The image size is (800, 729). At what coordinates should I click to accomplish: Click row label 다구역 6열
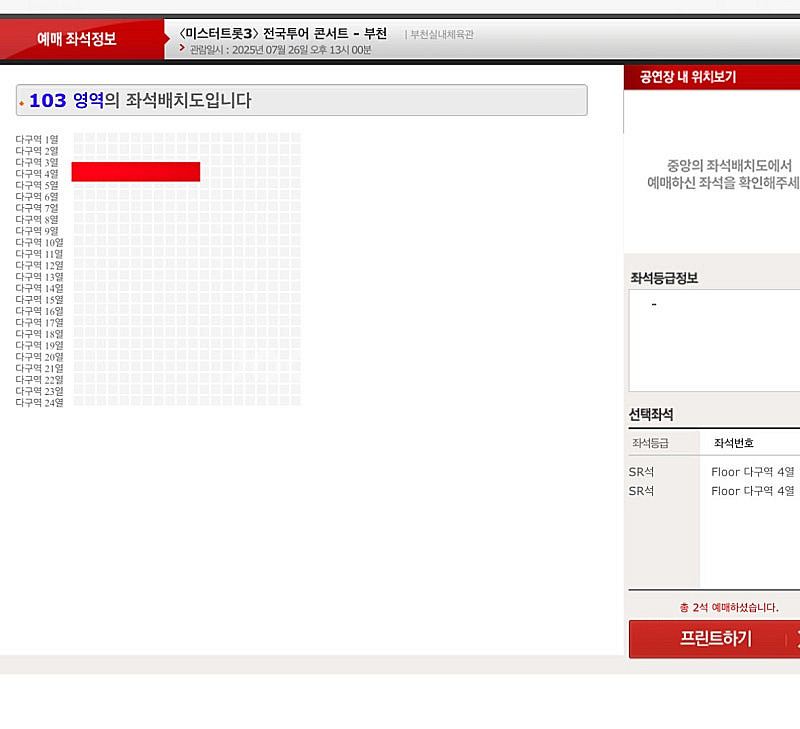tap(37, 196)
